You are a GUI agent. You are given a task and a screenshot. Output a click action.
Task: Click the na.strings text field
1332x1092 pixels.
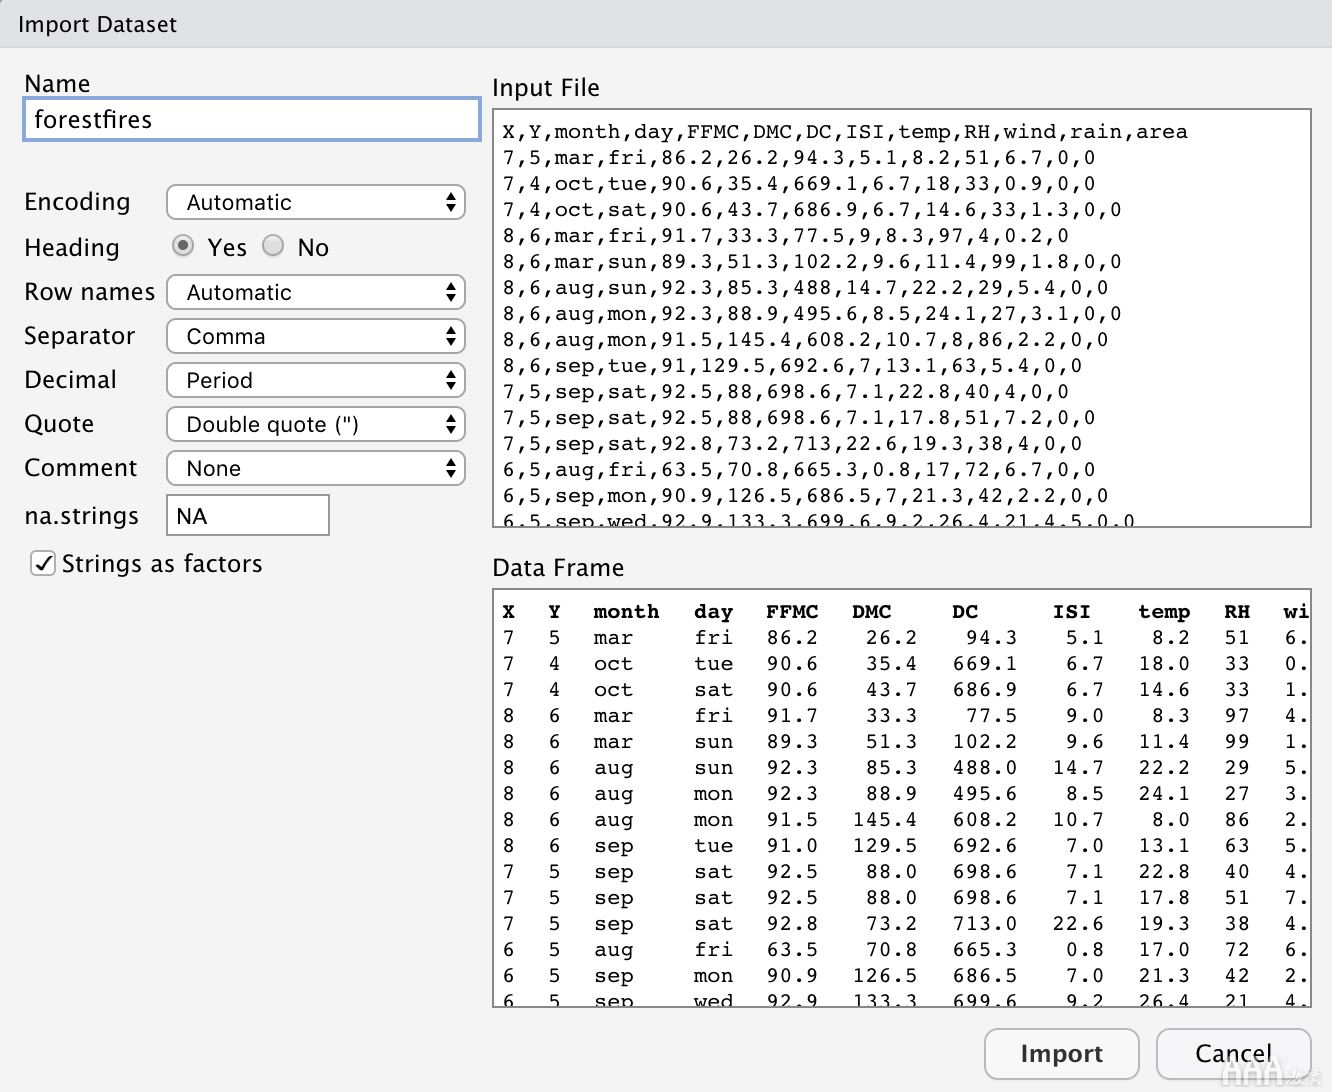[x=247, y=516]
